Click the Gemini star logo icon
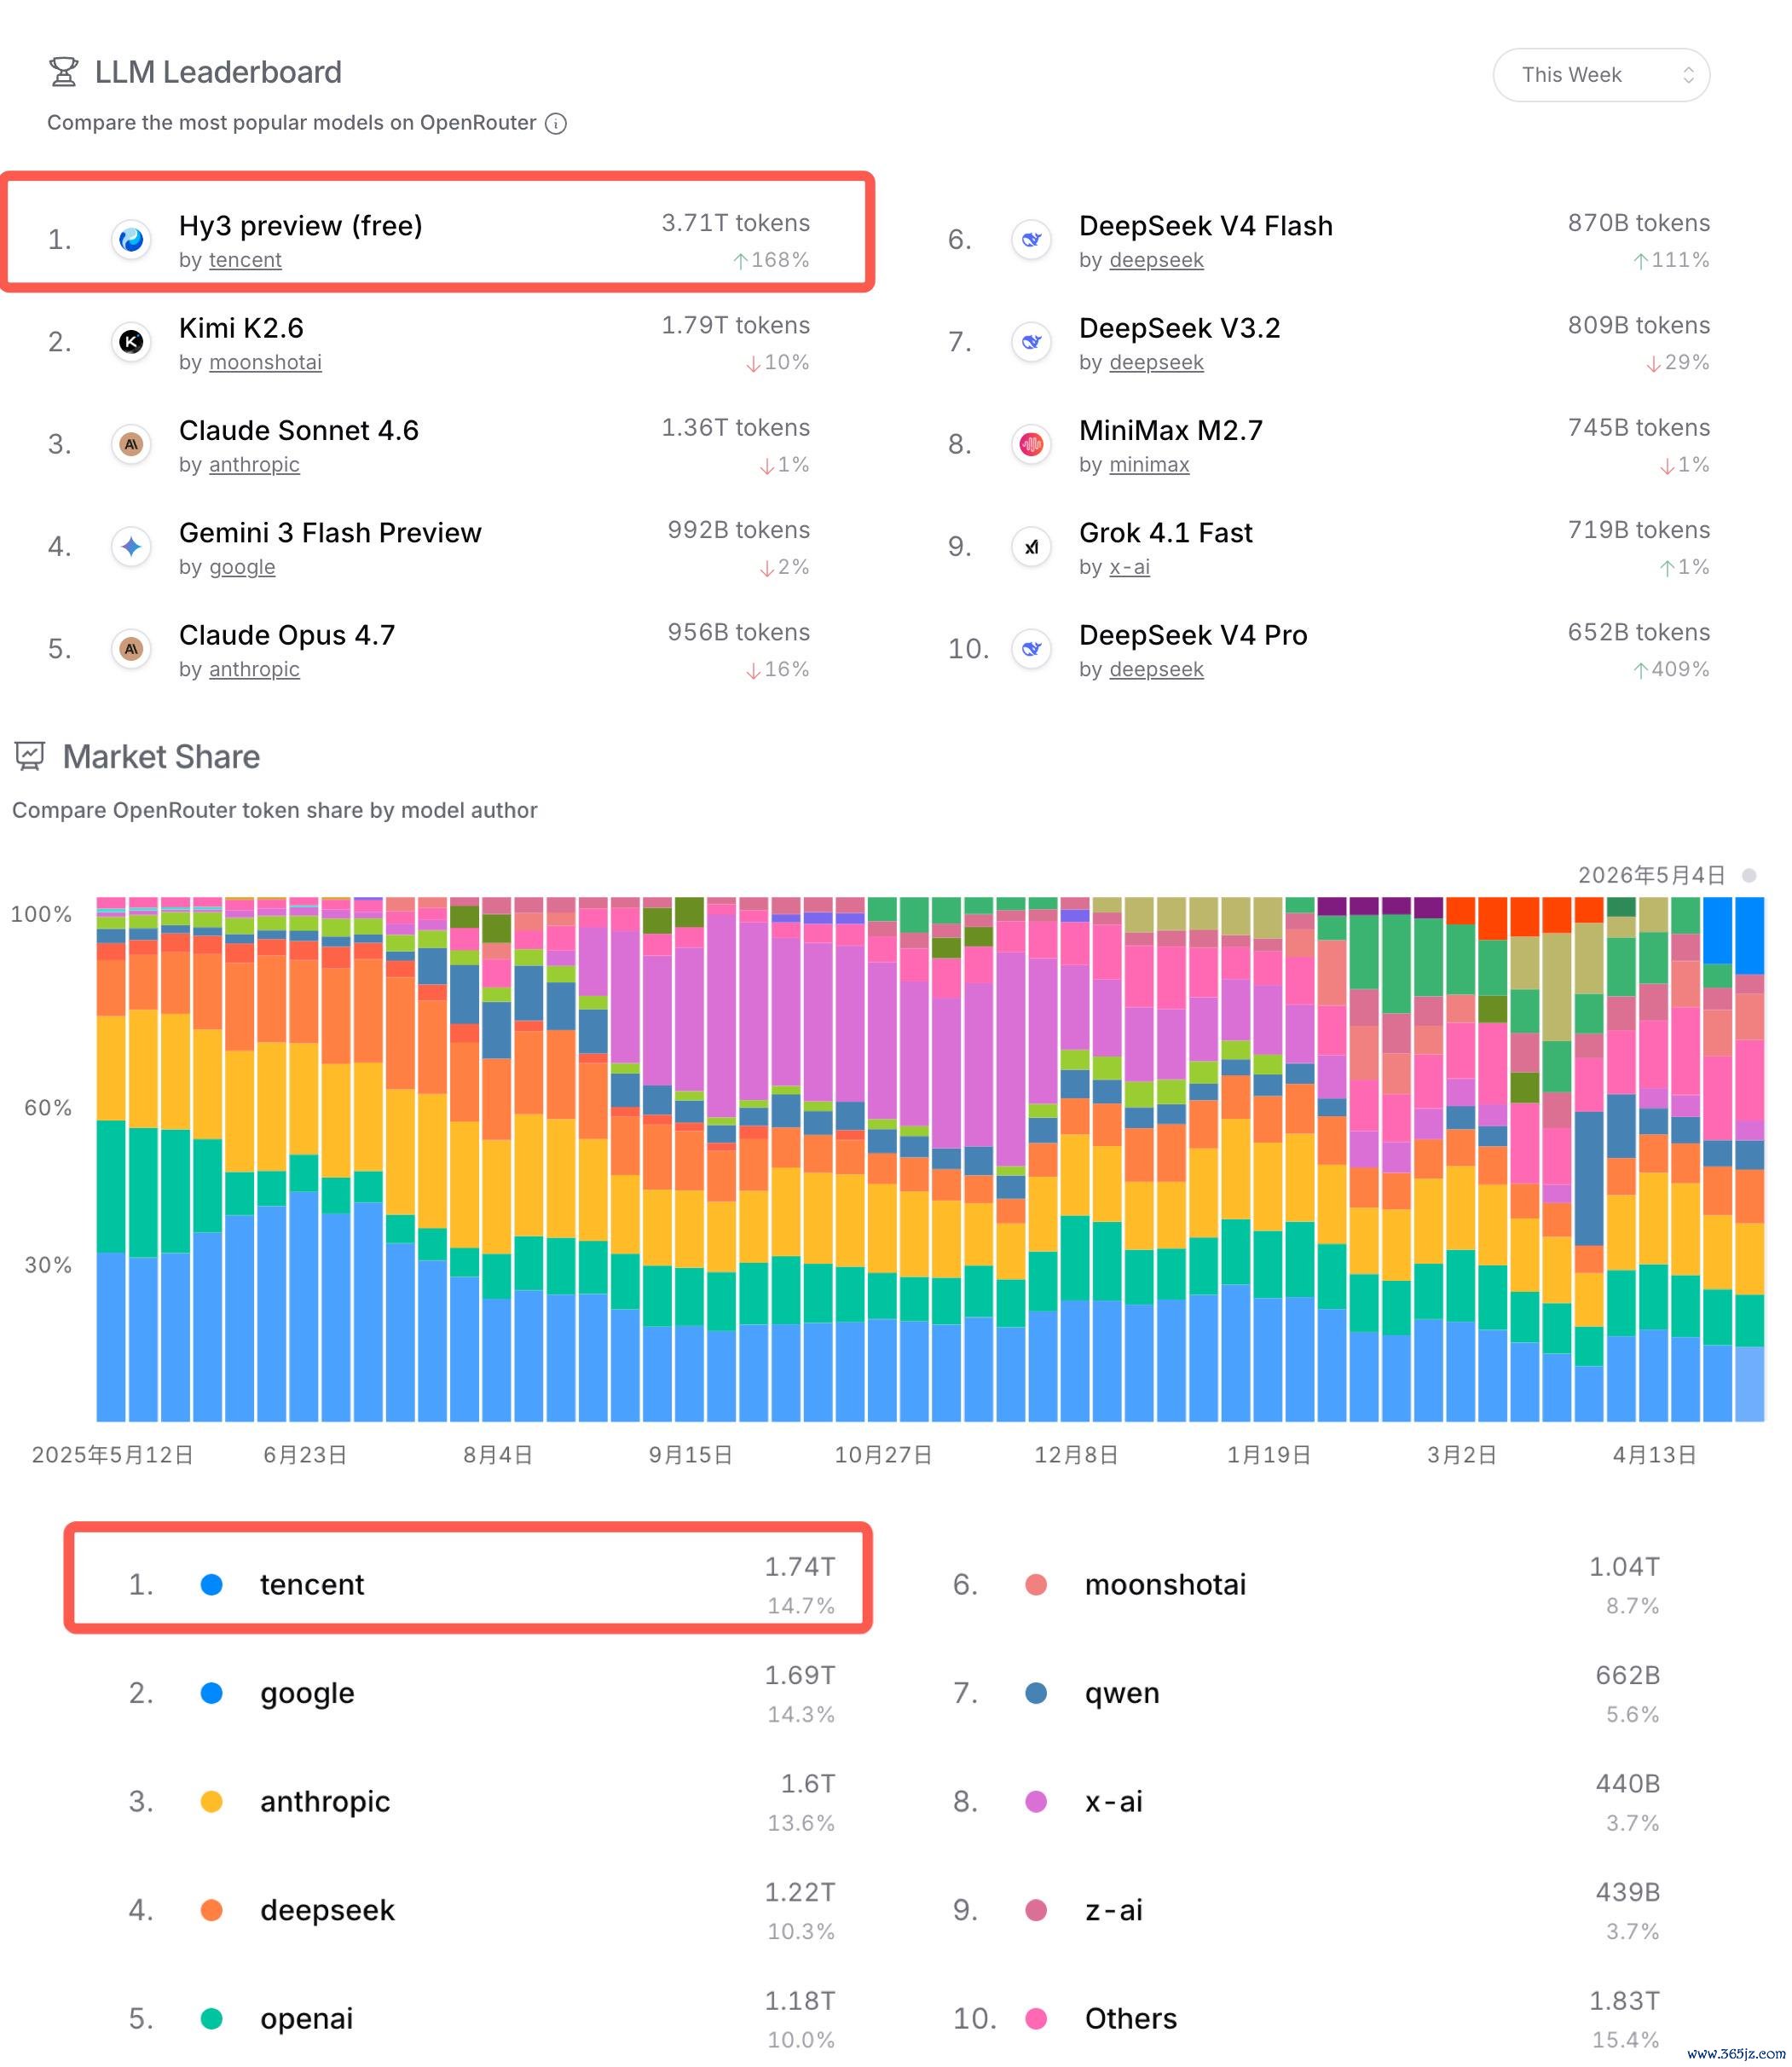Screen dimensions: 1792x2067 coord(131,547)
